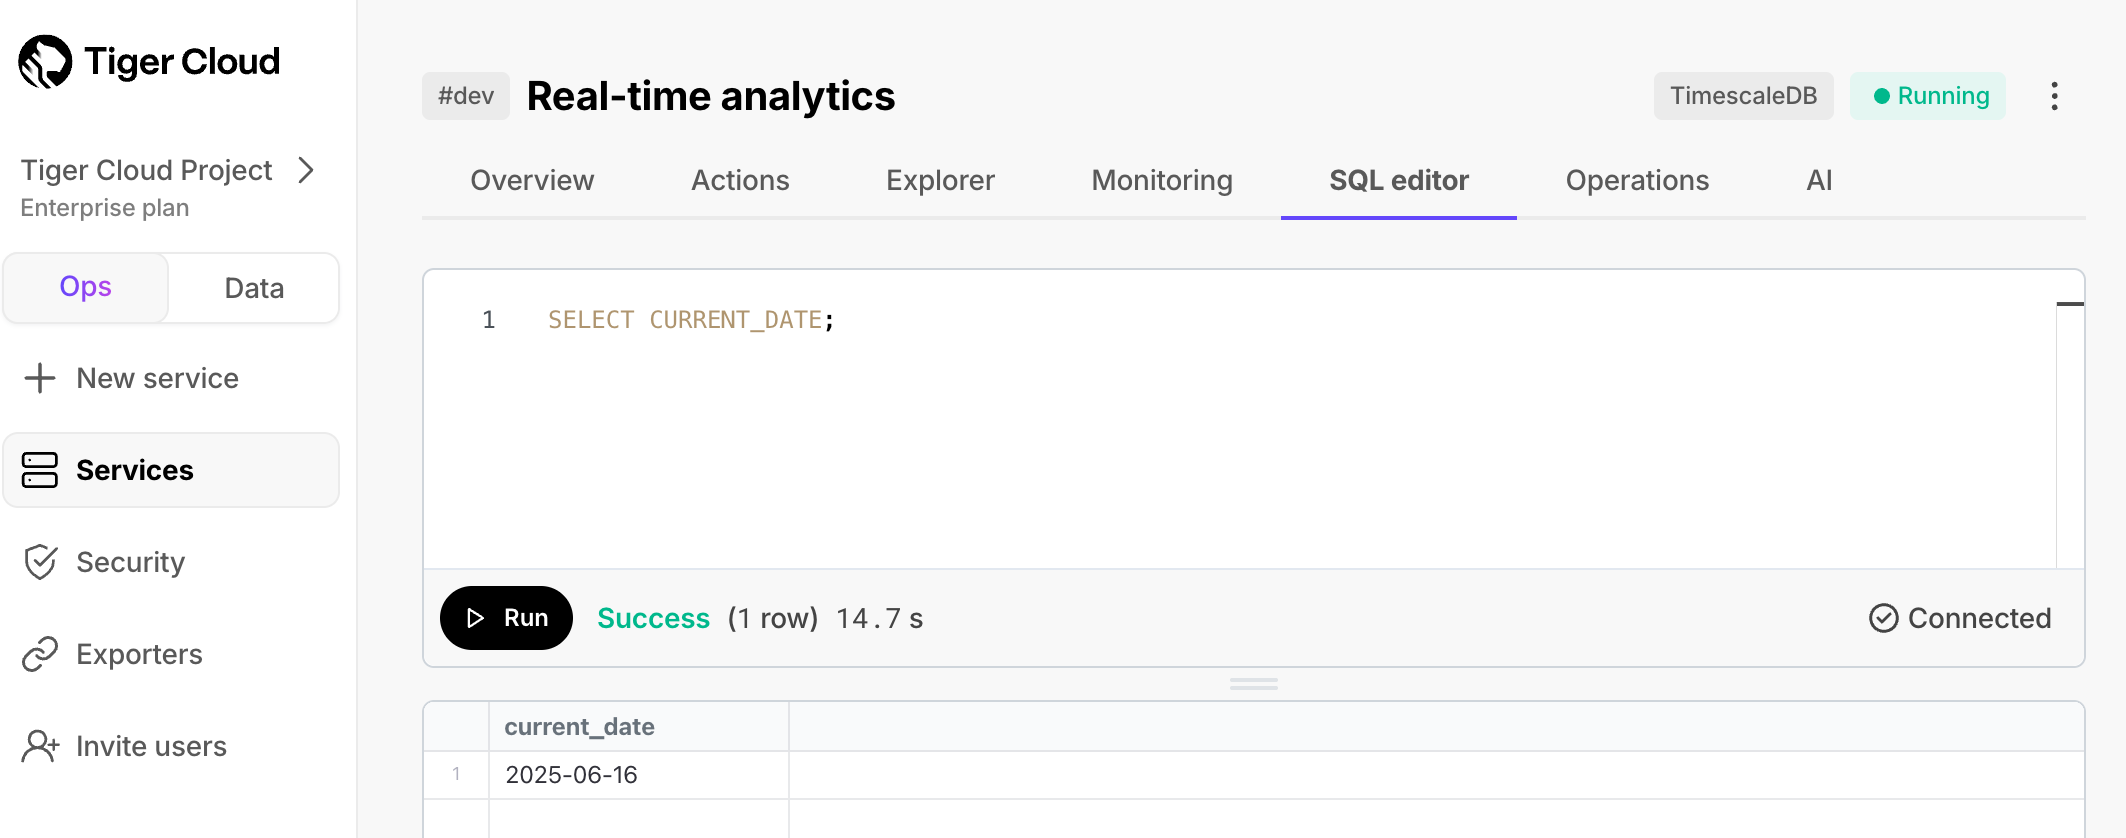Select the Overview tab
Viewport: 2126px width, 838px height.
point(532,180)
